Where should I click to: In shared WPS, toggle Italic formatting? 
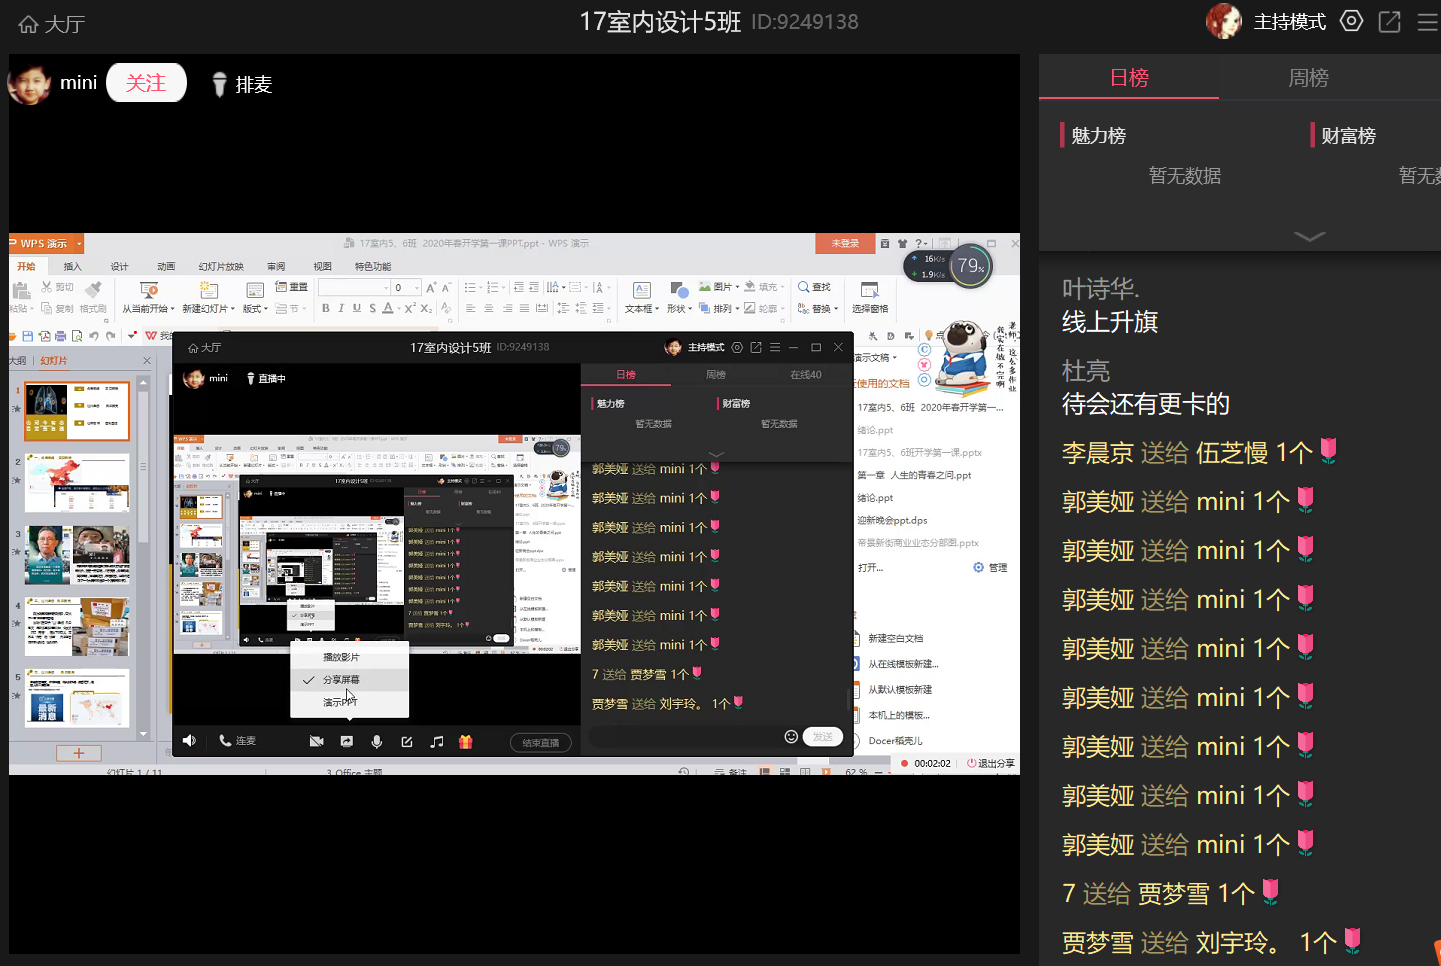point(341,309)
